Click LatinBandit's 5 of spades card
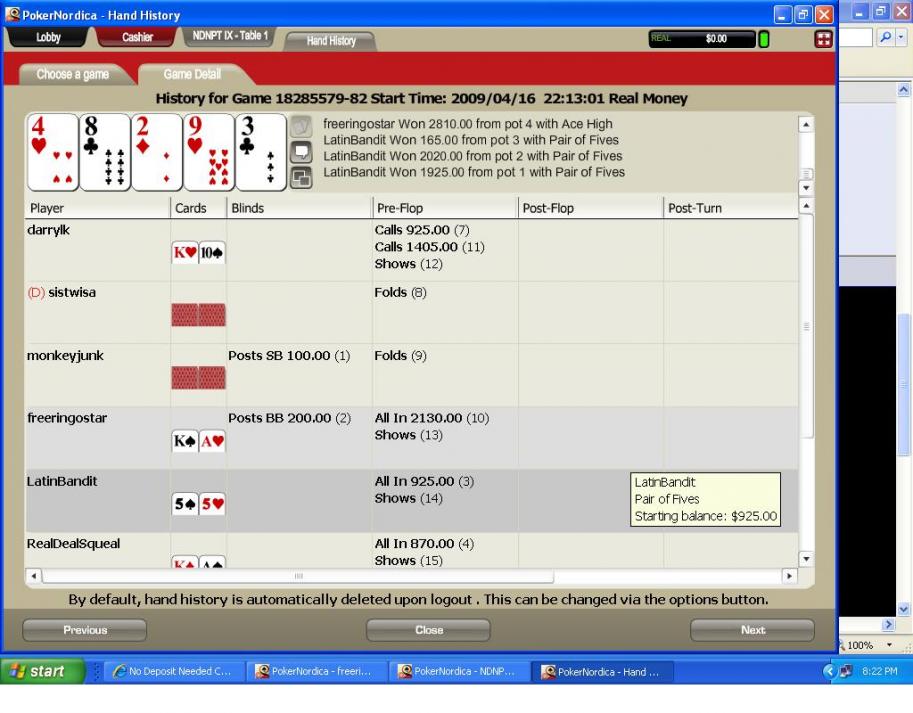The height and width of the screenshot is (713, 913). pos(185,504)
